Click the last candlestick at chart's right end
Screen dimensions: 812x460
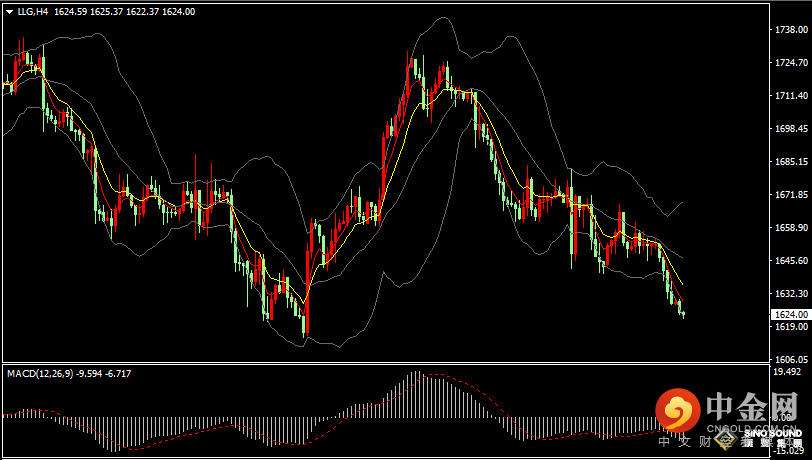point(684,314)
